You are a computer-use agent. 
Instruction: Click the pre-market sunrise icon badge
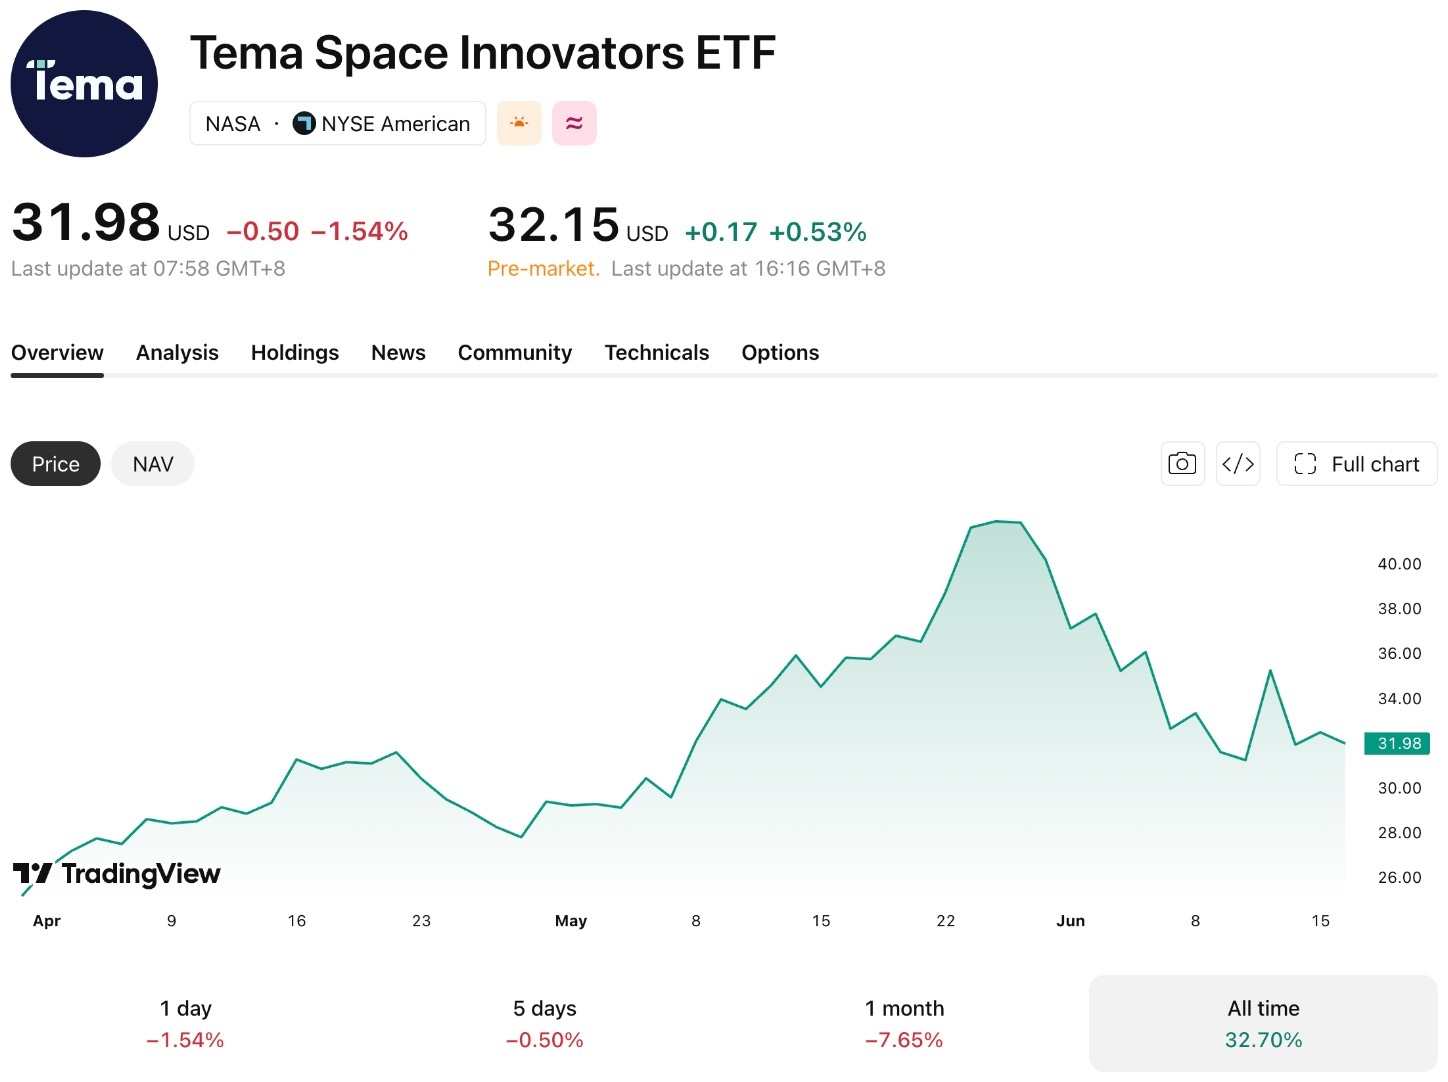coord(519,123)
